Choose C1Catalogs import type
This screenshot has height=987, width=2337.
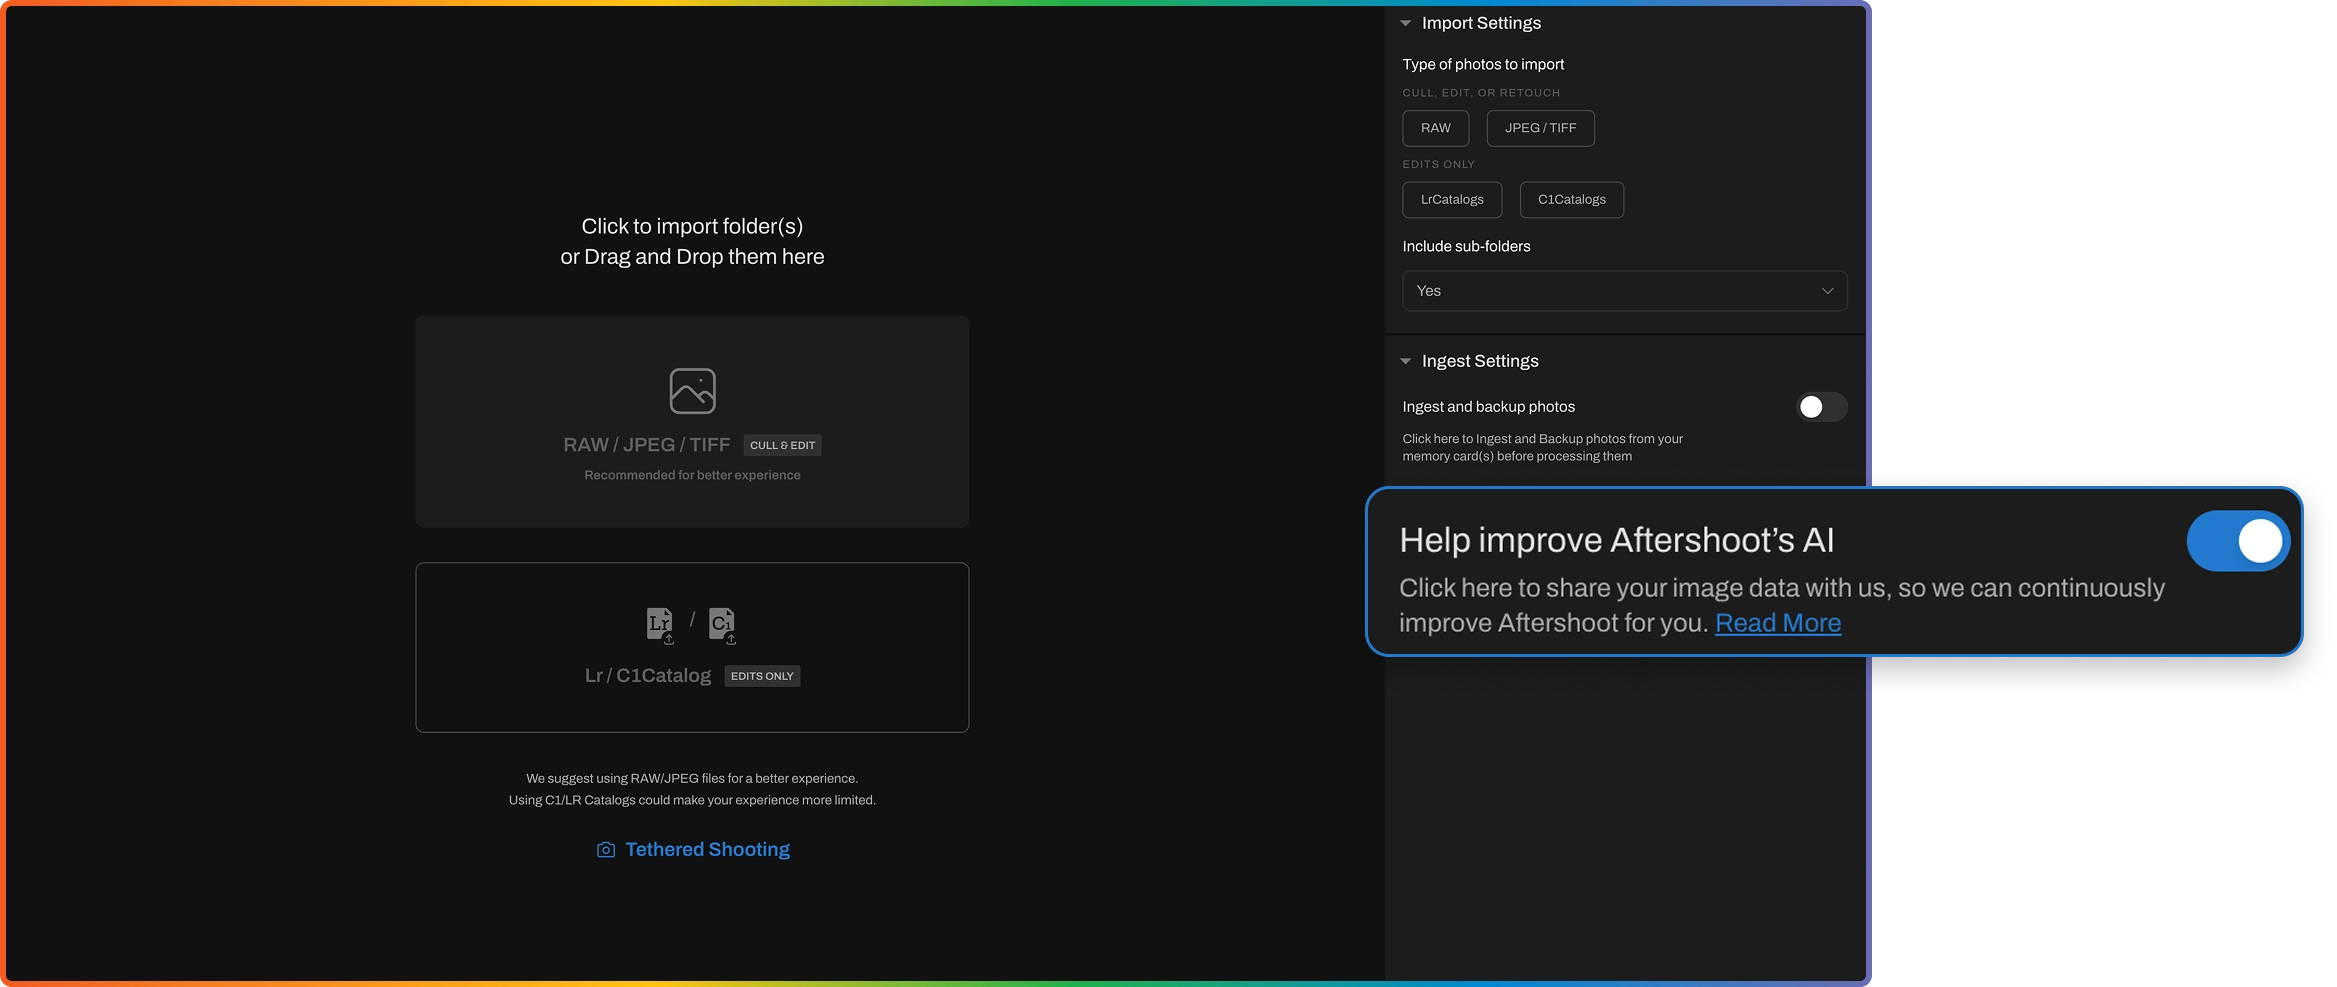pyautogui.click(x=1571, y=200)
